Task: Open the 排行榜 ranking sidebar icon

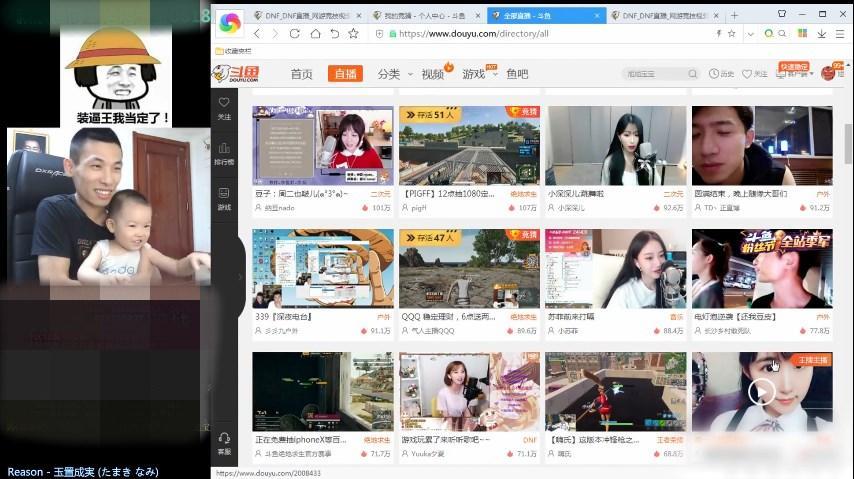Action: [x=224, y=152]
